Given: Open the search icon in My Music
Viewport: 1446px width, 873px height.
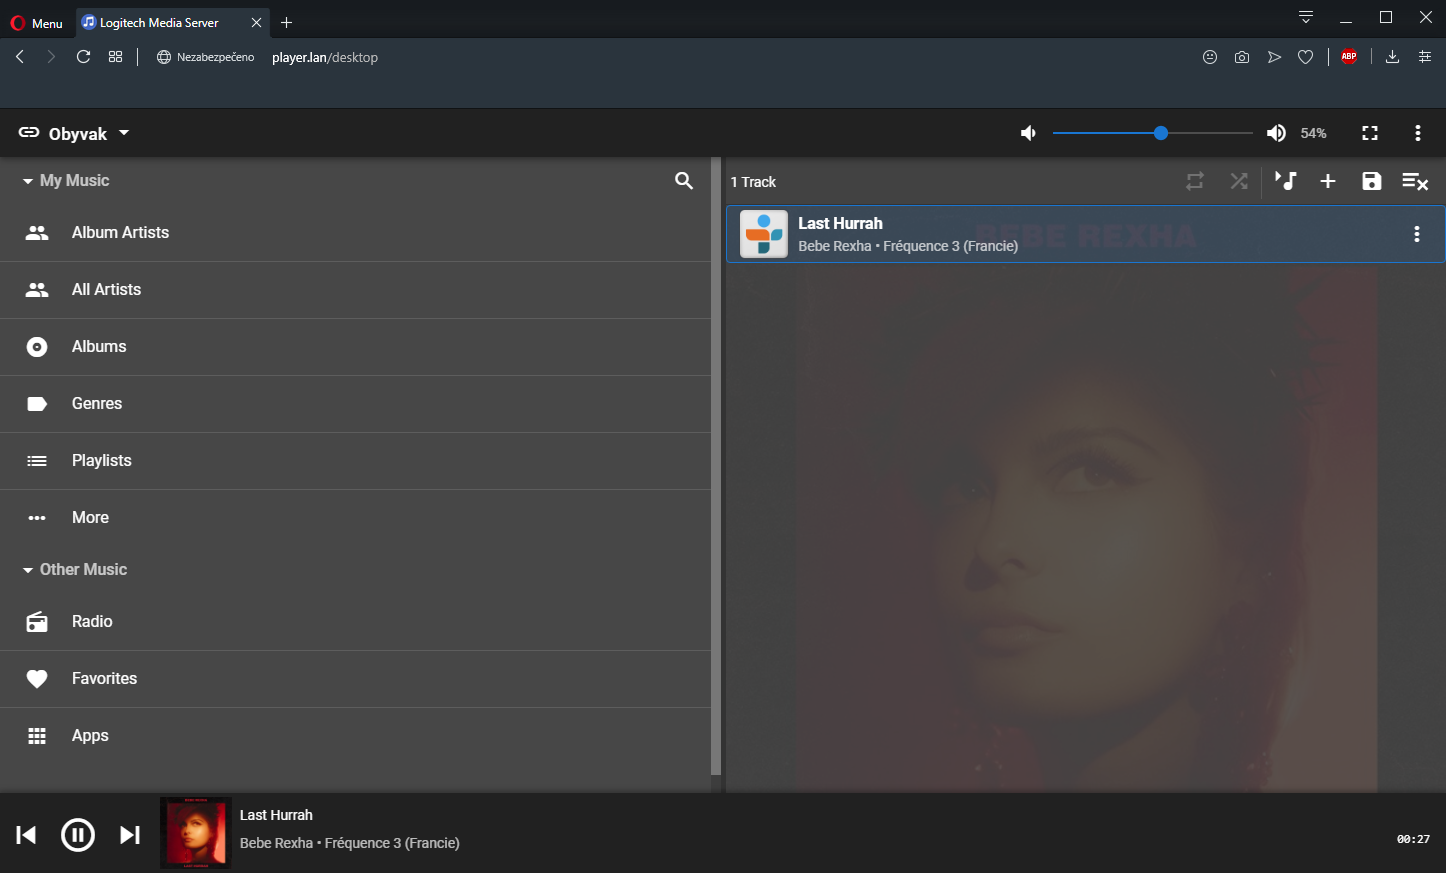Looking at the screenshot, I should click(x=684, y=181).
